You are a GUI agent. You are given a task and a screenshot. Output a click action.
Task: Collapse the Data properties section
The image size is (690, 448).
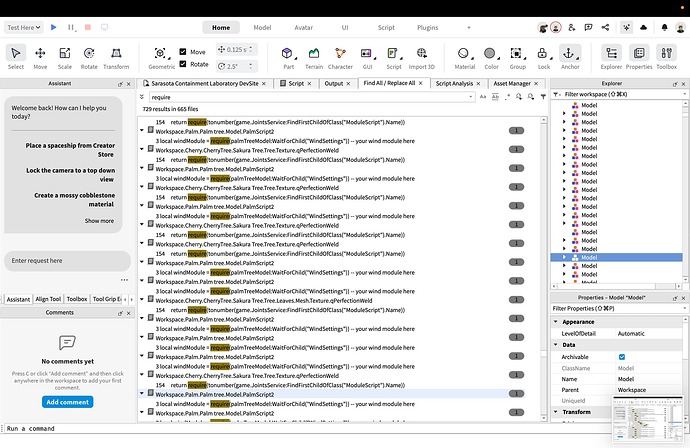pos(556,345)
